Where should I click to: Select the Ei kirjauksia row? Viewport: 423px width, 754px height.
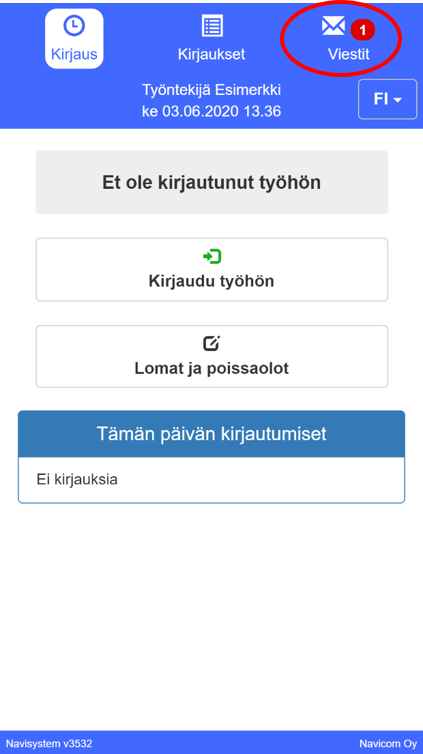click(x=212, y=480)
